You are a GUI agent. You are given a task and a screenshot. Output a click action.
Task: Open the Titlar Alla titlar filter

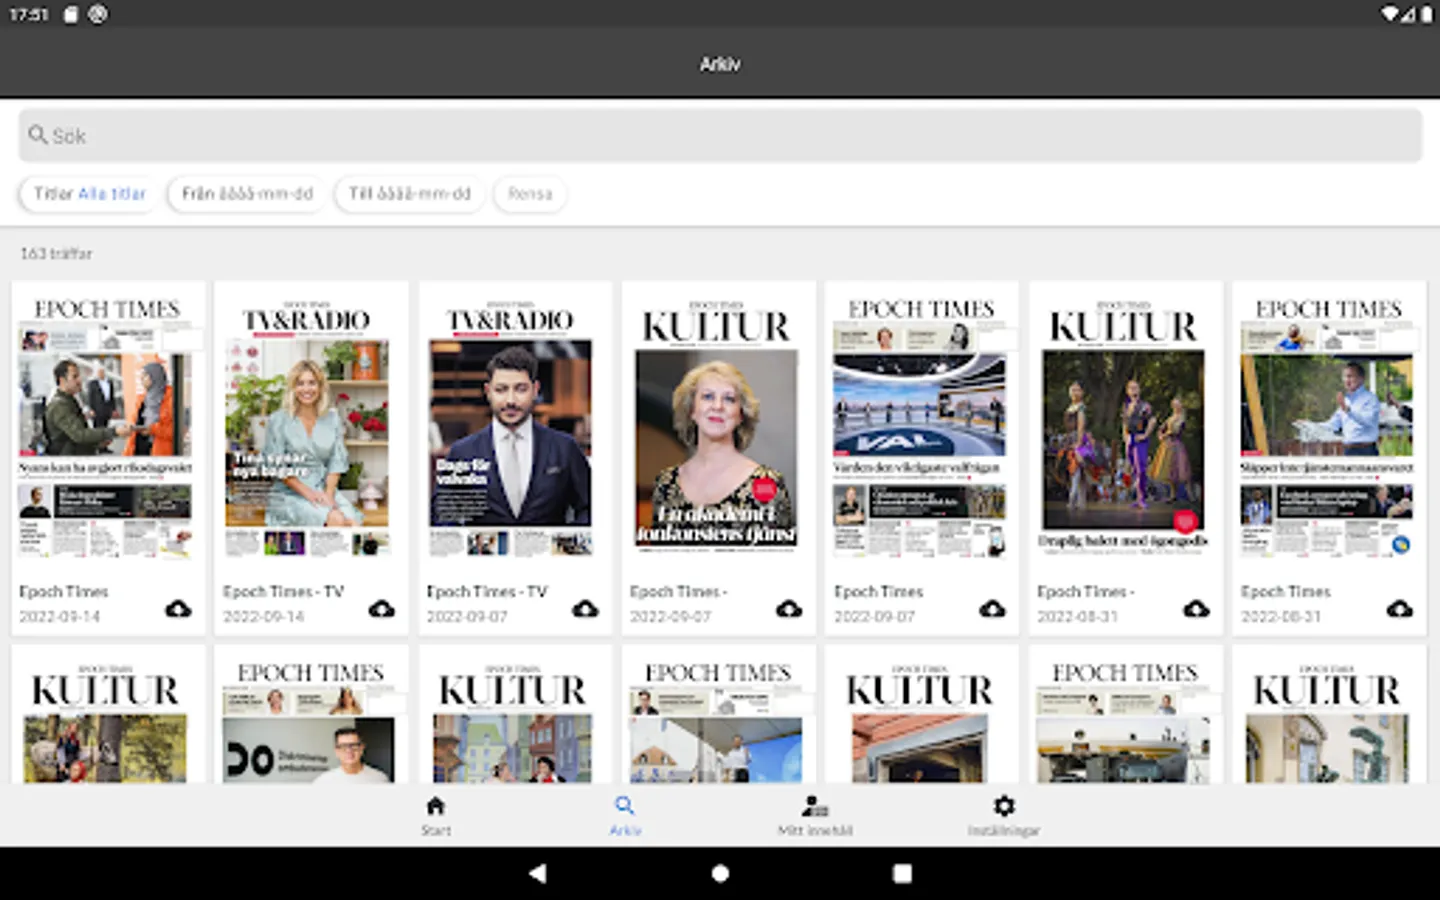(x=90, y=194)
